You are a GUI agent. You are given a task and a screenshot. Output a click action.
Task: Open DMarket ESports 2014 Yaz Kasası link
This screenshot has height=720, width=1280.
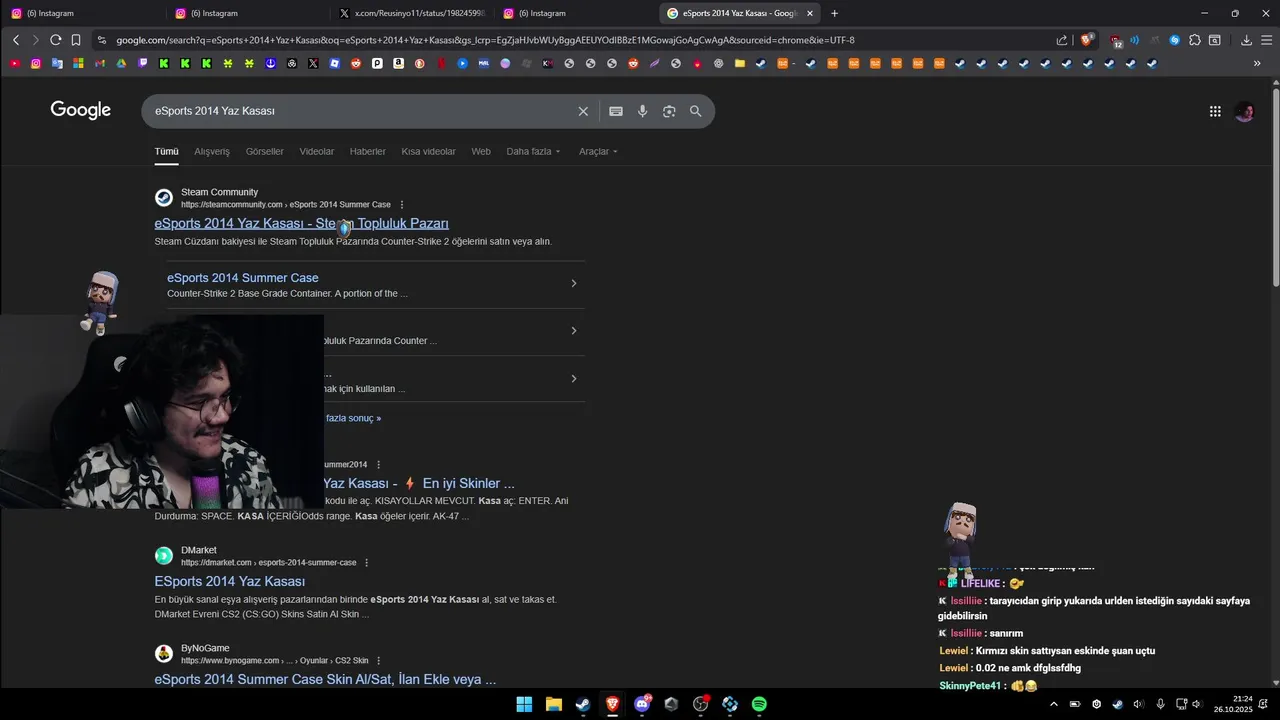[x=230, y=581]
